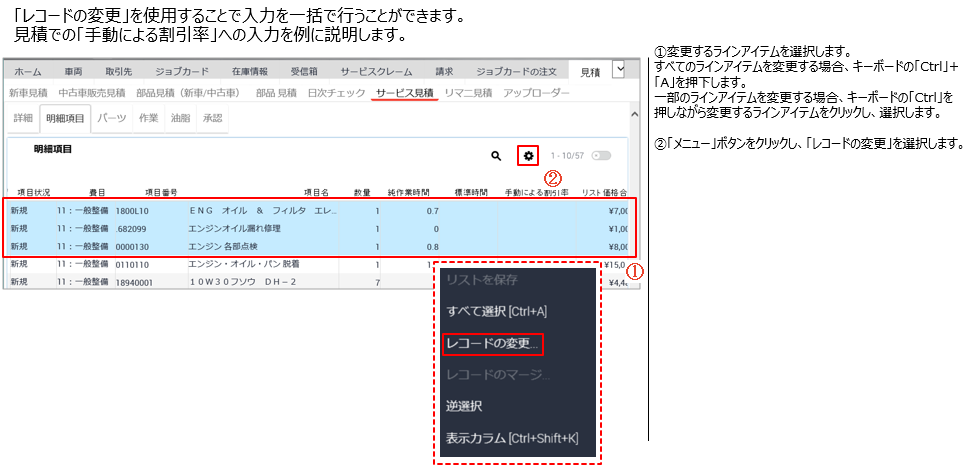Click the 新車見積 link
Screen dimensions: 968x467
[x=28, y=93]
